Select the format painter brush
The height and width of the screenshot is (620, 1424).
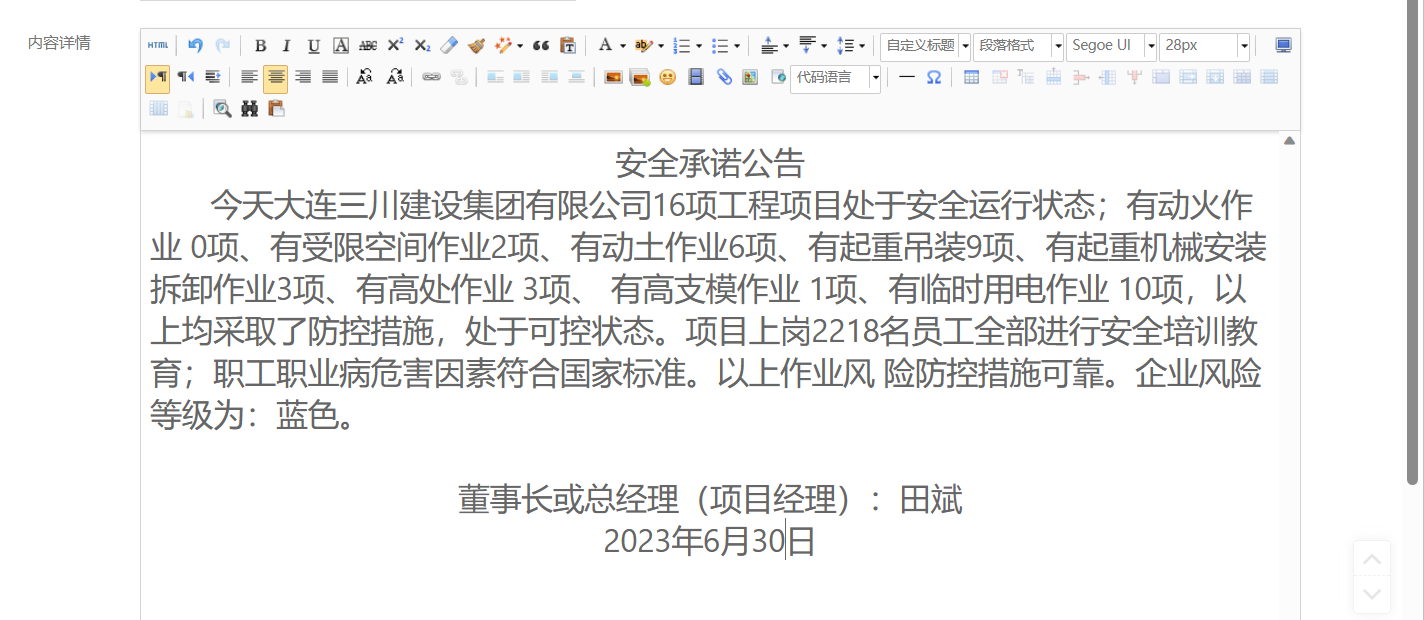(x=476, y=45)
